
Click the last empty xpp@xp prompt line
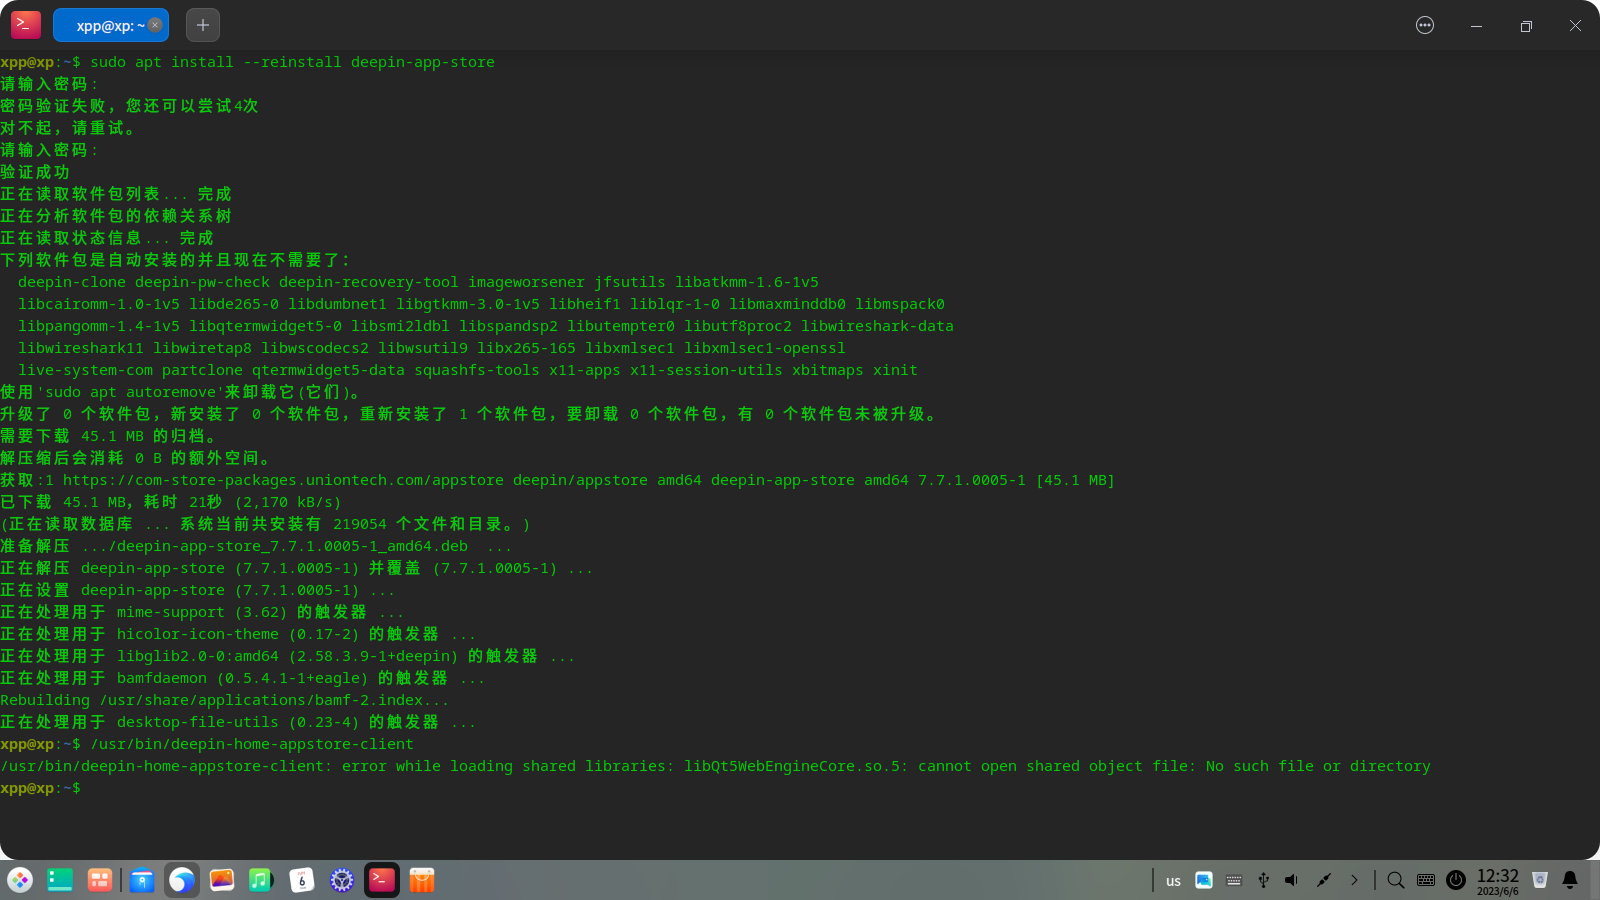click(x=40, y=788)
